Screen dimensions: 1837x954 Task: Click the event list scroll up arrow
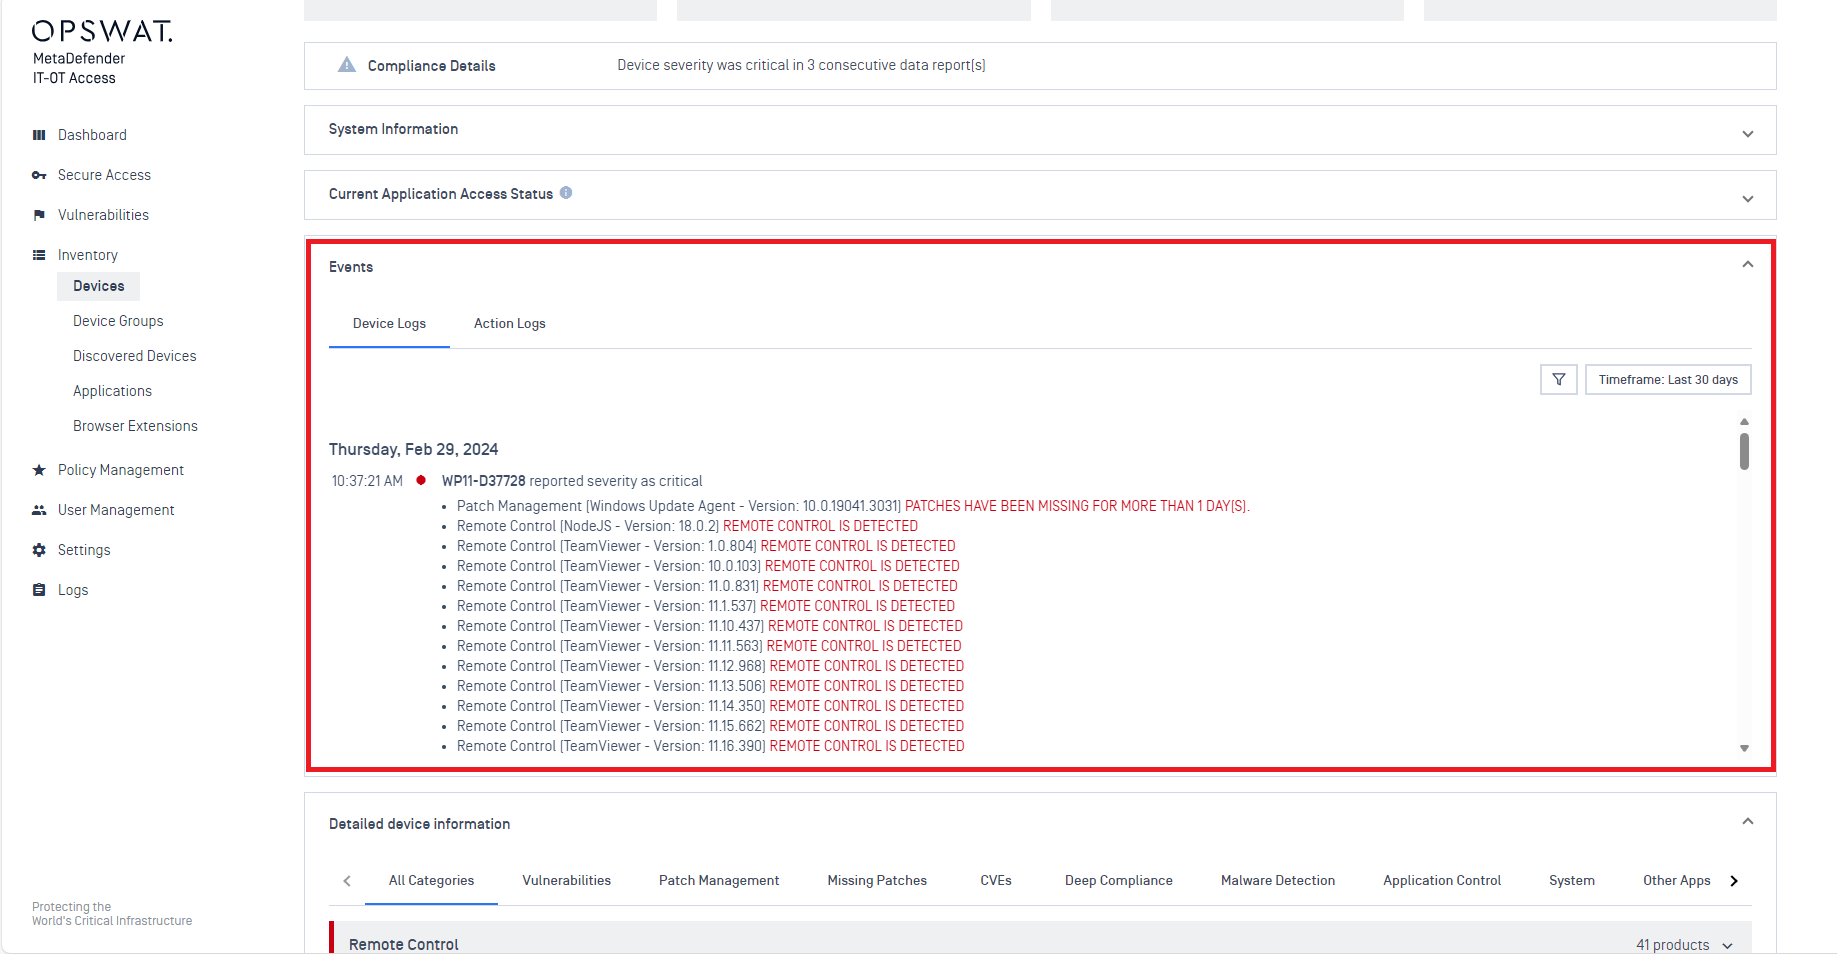tap(1744, 422)
